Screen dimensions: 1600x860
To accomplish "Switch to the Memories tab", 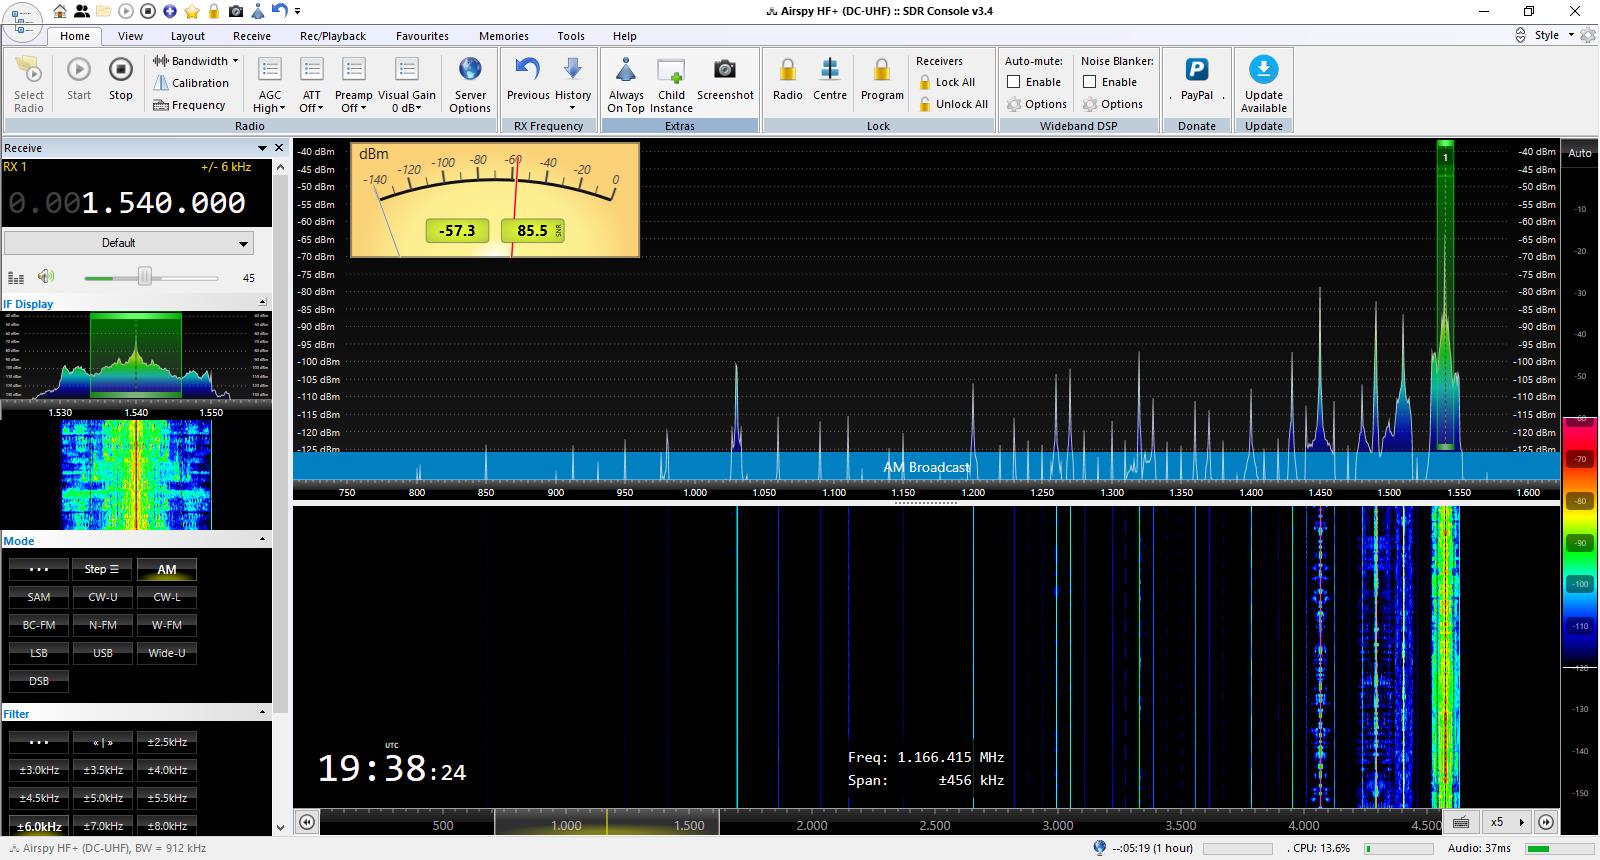I will 504,36.
